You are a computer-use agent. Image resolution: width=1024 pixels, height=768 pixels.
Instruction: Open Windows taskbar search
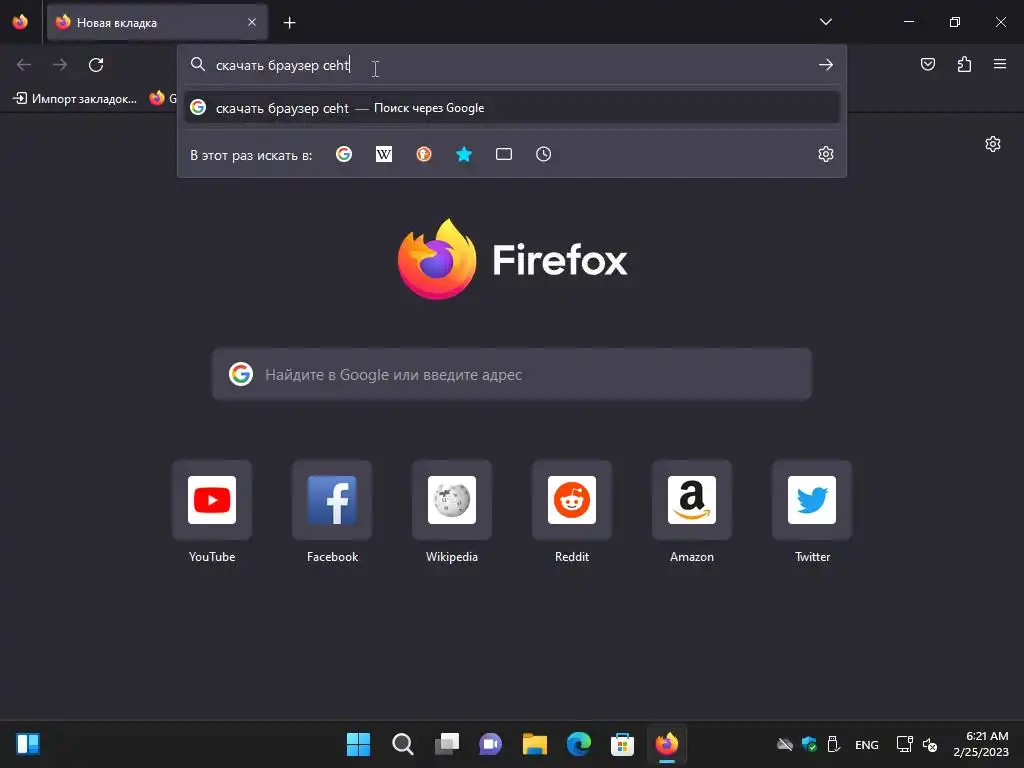[x=402, y=744]
